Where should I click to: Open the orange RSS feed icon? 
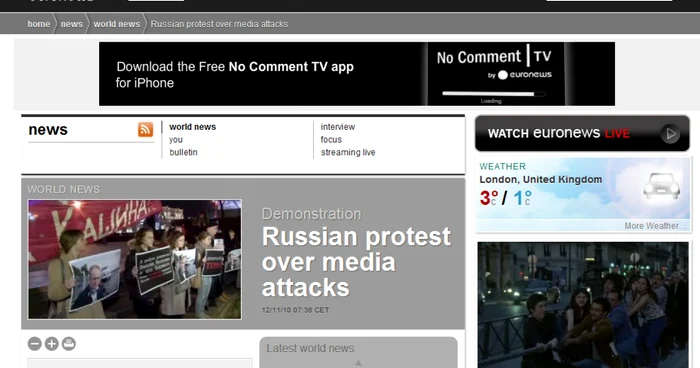pyautogui.click(x=146, y=129)
